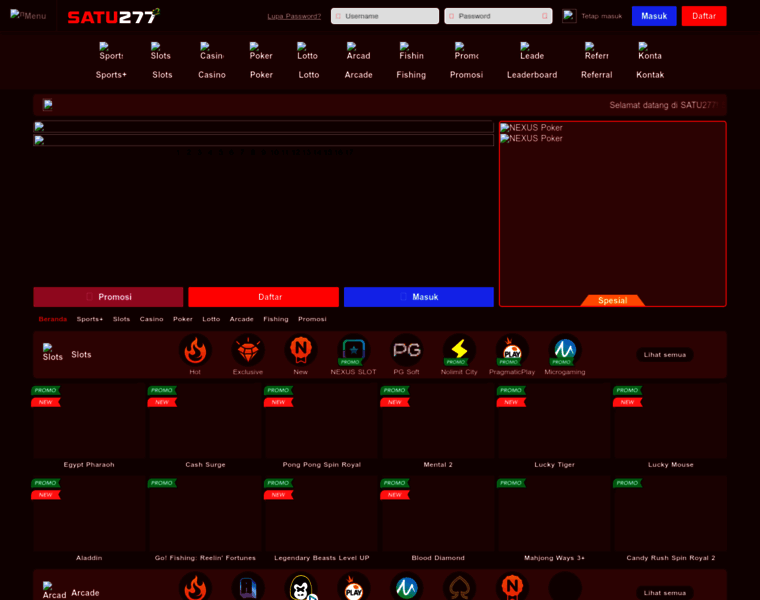Open PG Soft provider icon
Image resolution: width=760 pixels, height=600 pixels.
(x=406, y=350)
